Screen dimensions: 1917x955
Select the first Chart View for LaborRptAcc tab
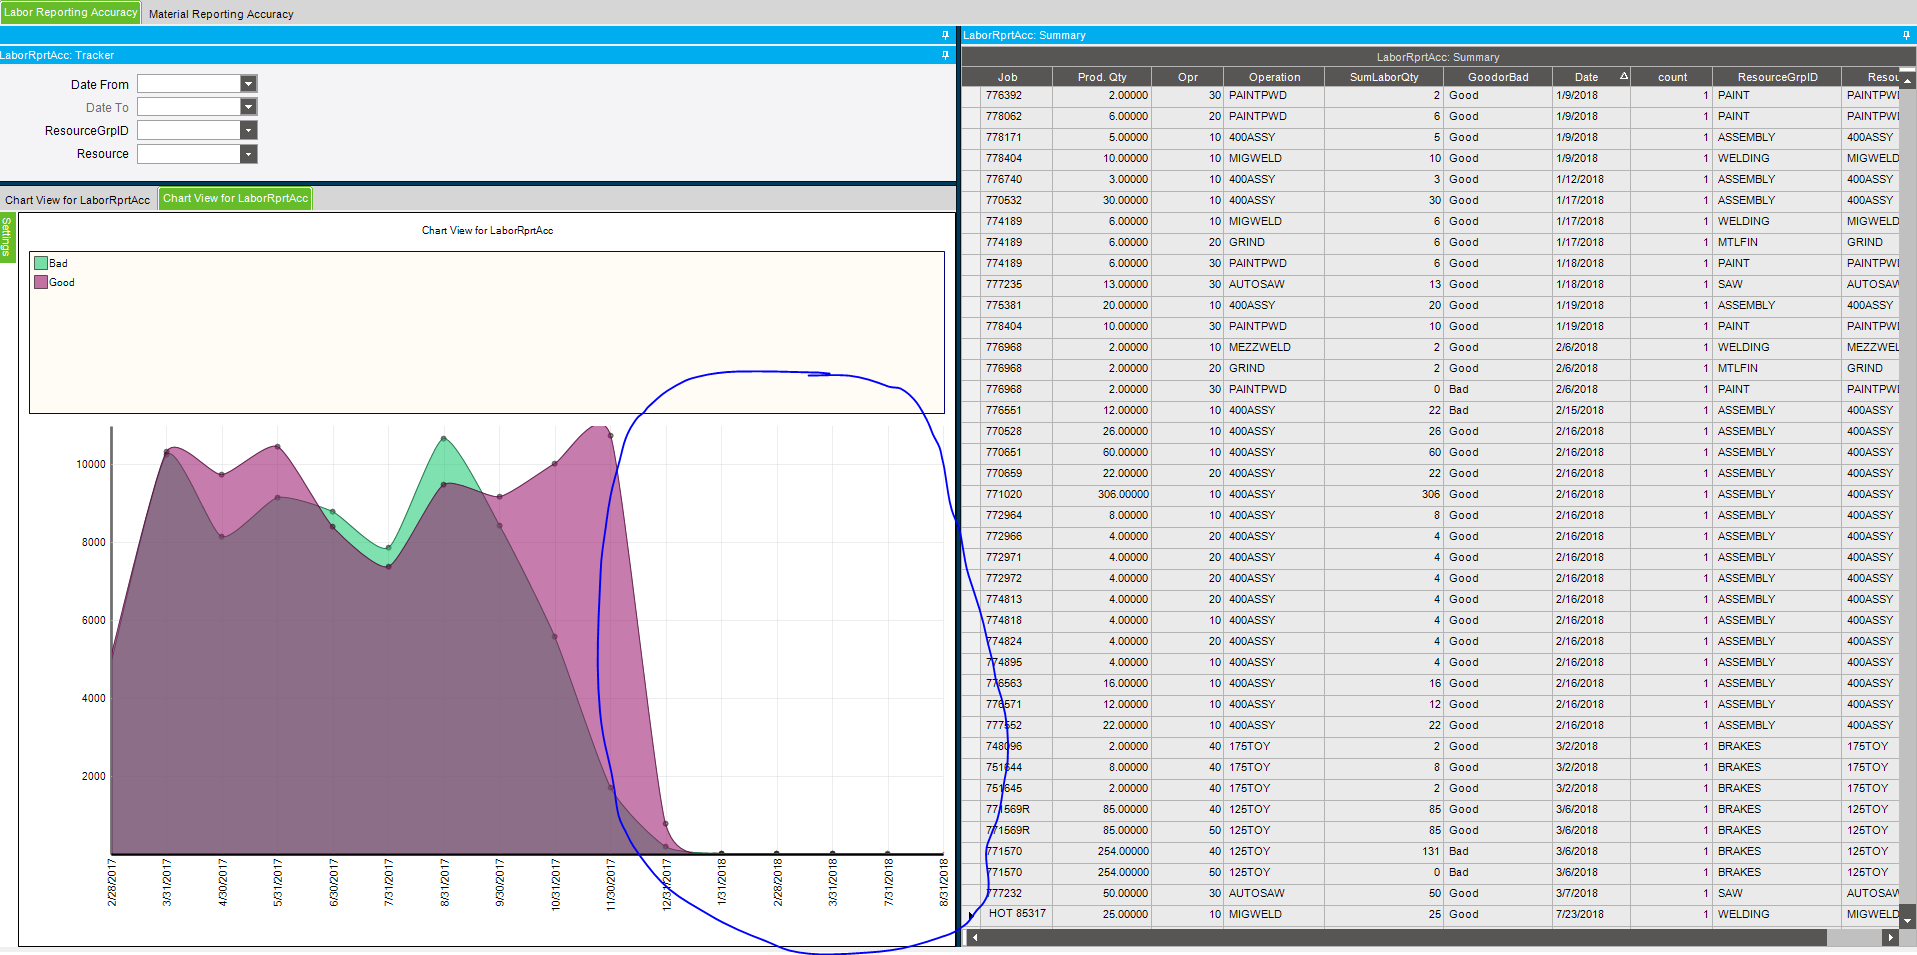click(77, 200)
